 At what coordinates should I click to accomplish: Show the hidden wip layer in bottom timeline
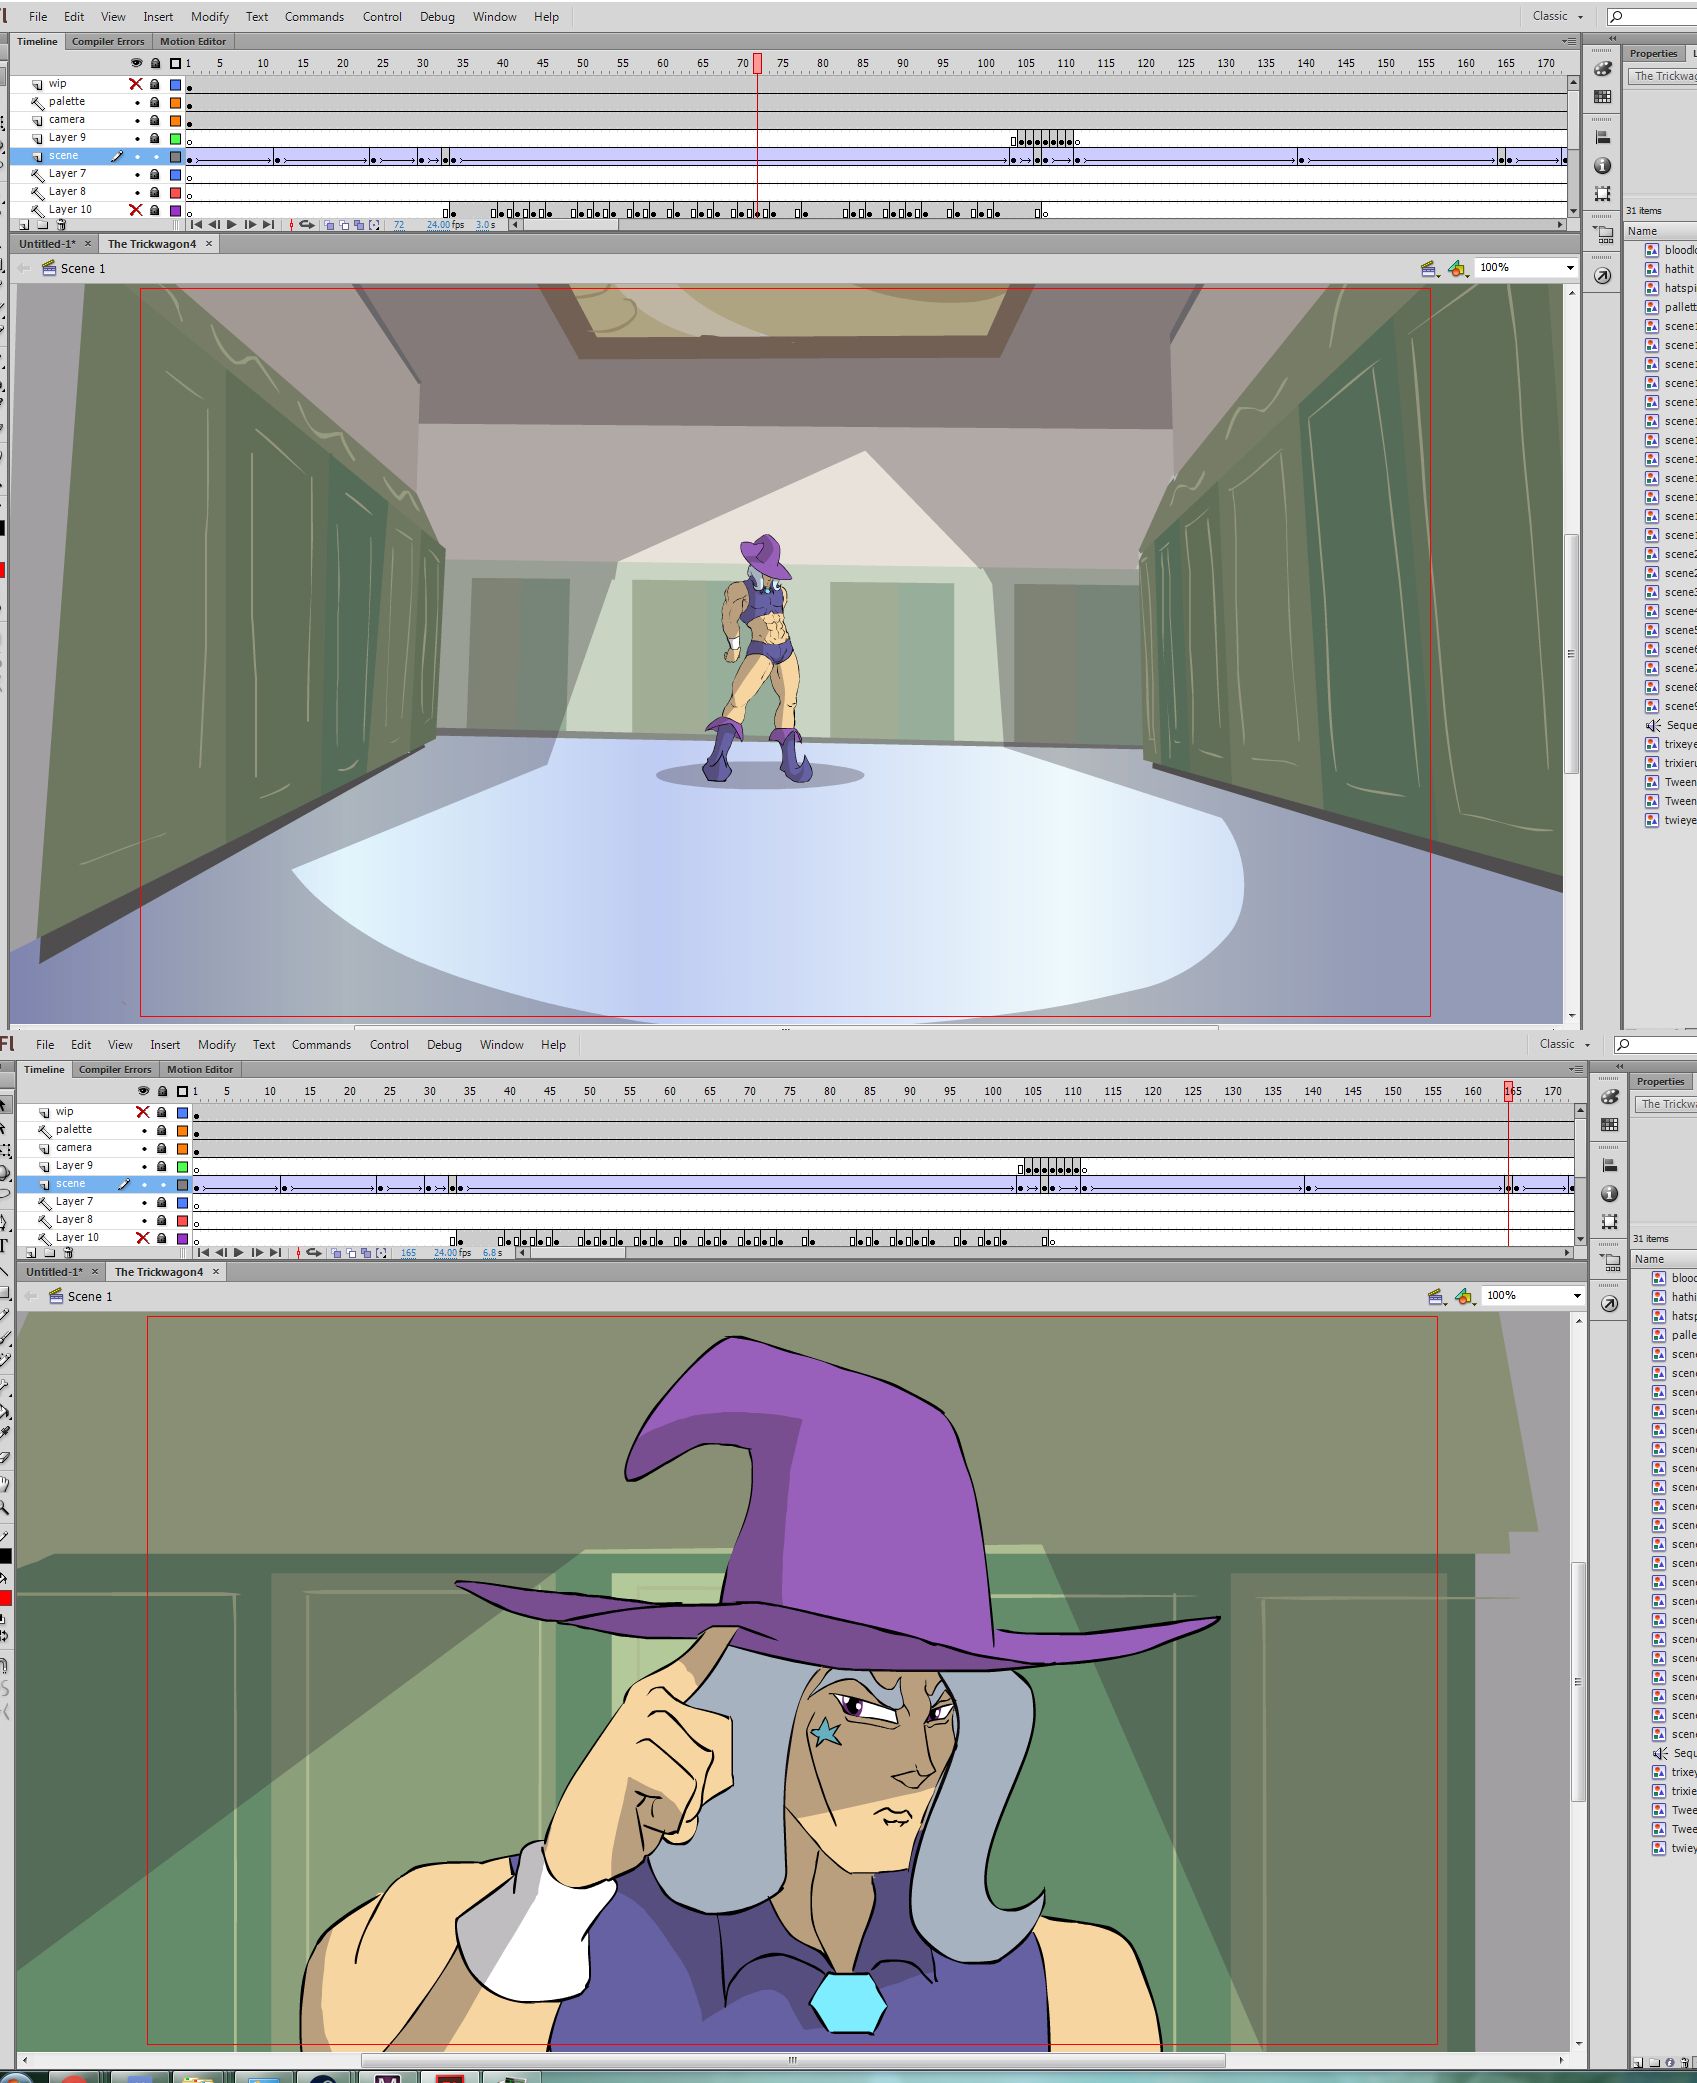click(x=143, y=1112)
